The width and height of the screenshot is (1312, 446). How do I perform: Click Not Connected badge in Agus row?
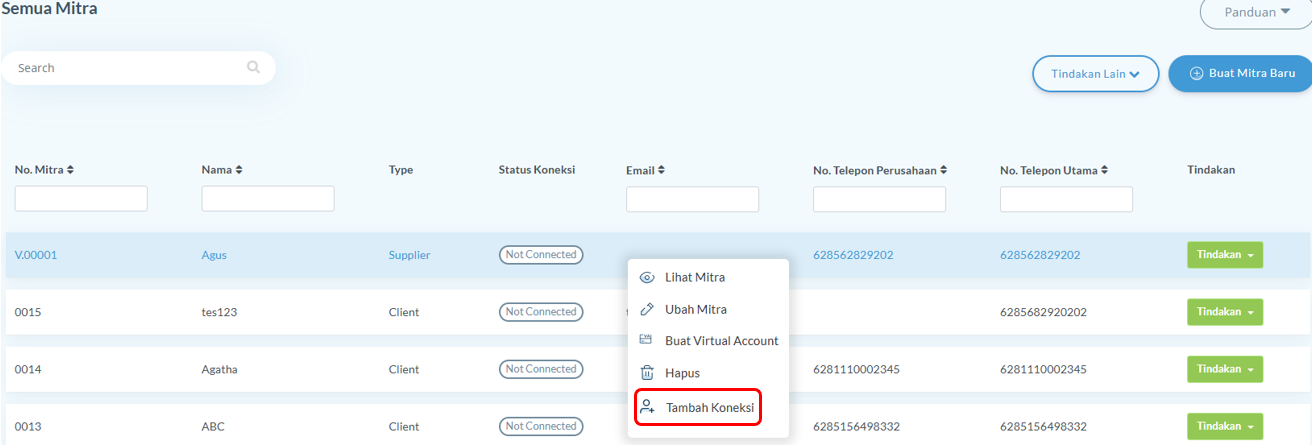[x=540, y=255]
